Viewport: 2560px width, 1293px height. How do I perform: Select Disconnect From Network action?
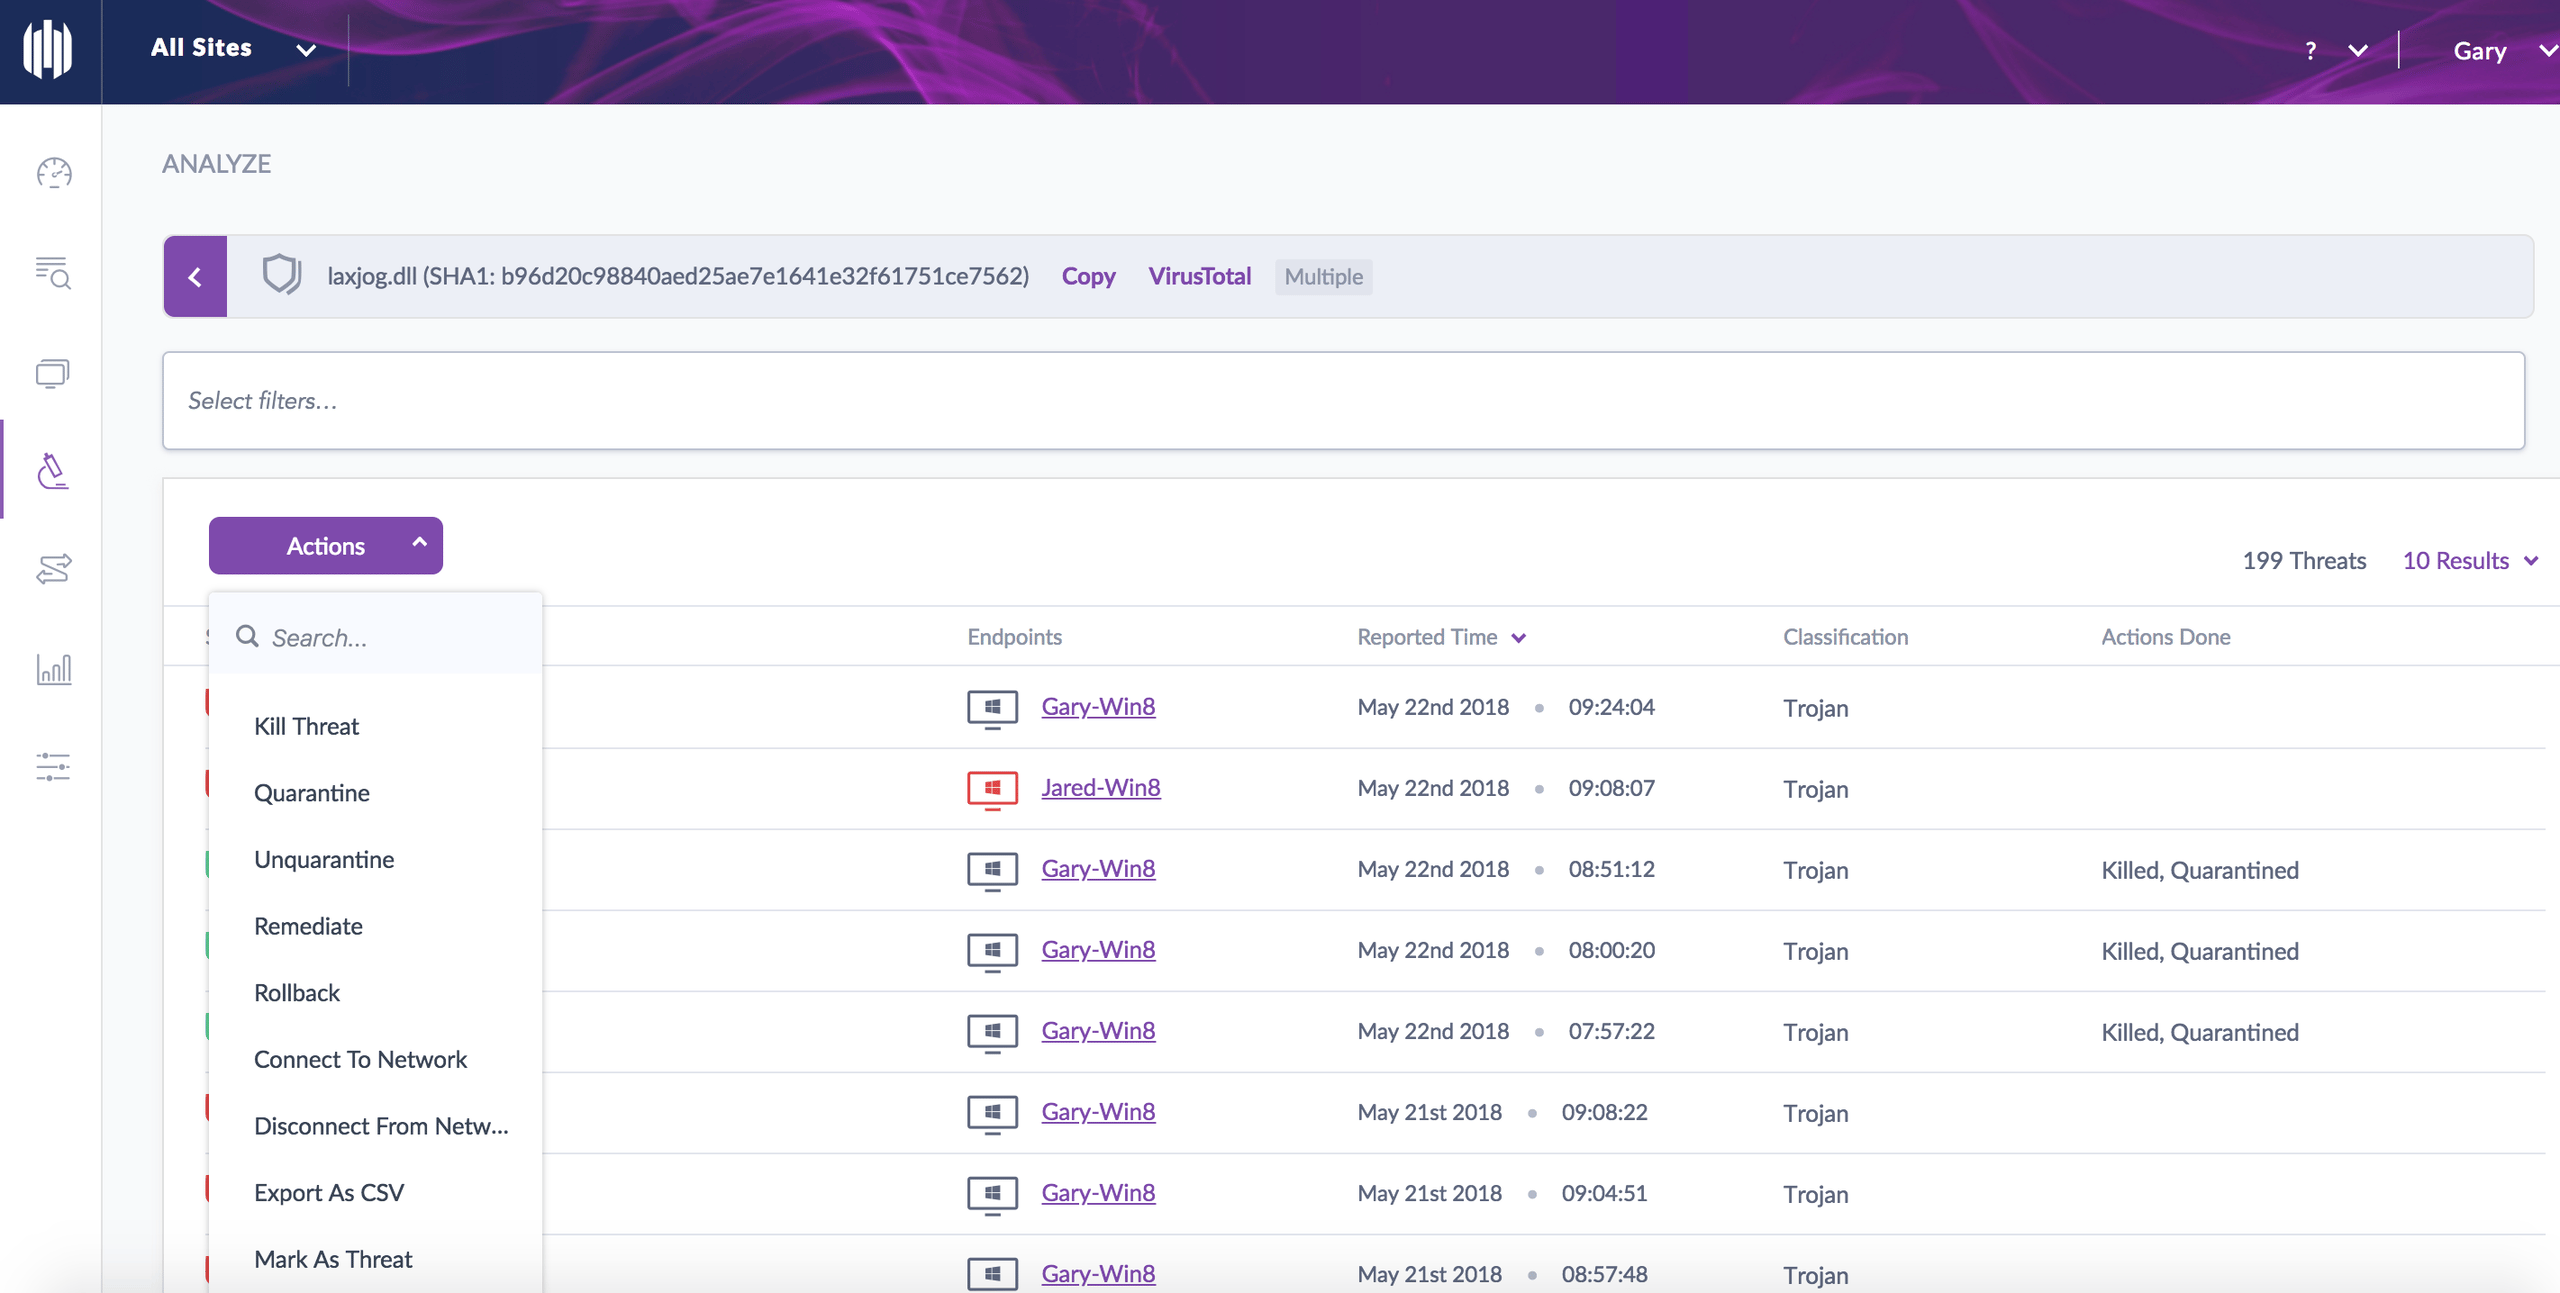click(x=381, y=1126)
